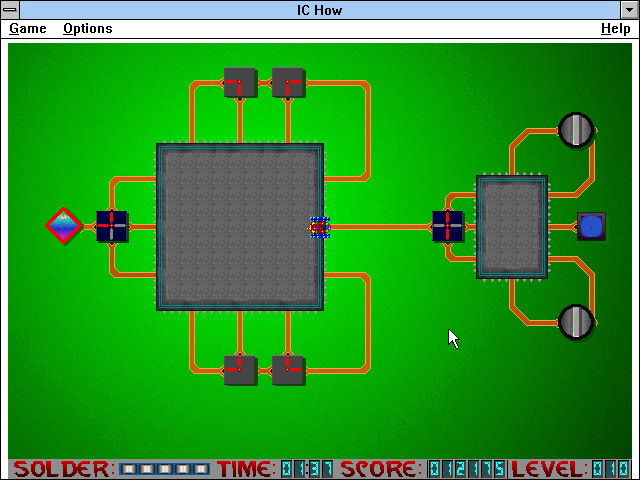Toggle the blue cross switch near small chip
Viewport: 640px width, 480px height.
447,226
